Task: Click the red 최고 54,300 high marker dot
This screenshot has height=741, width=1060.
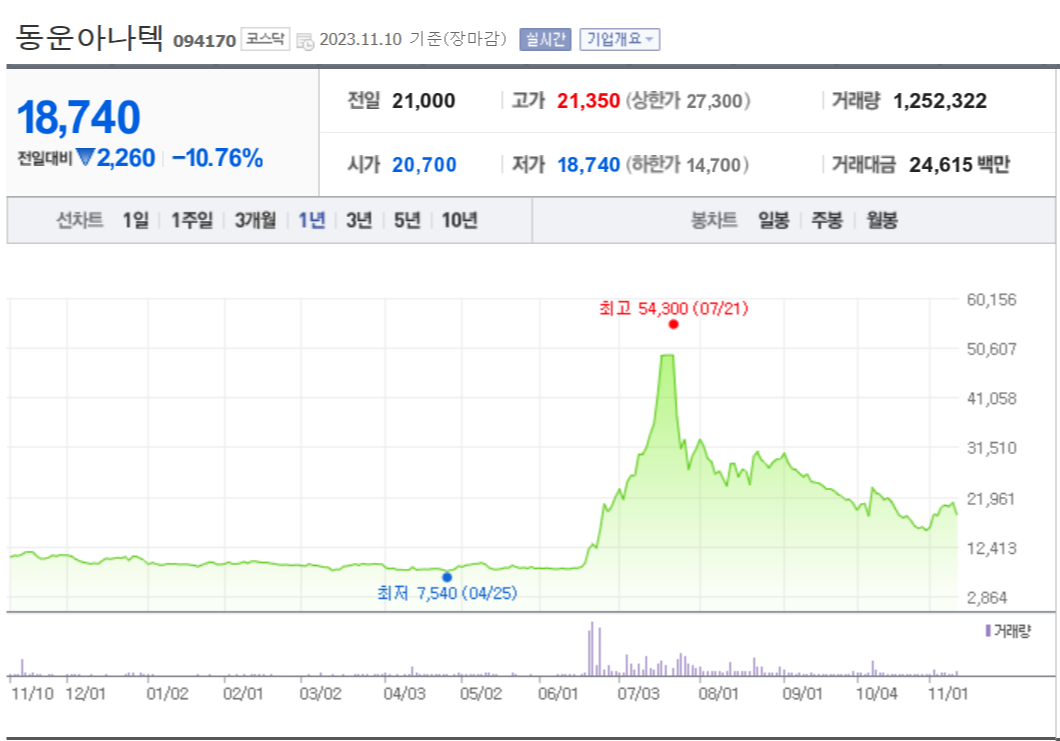Action: point(673,325)
